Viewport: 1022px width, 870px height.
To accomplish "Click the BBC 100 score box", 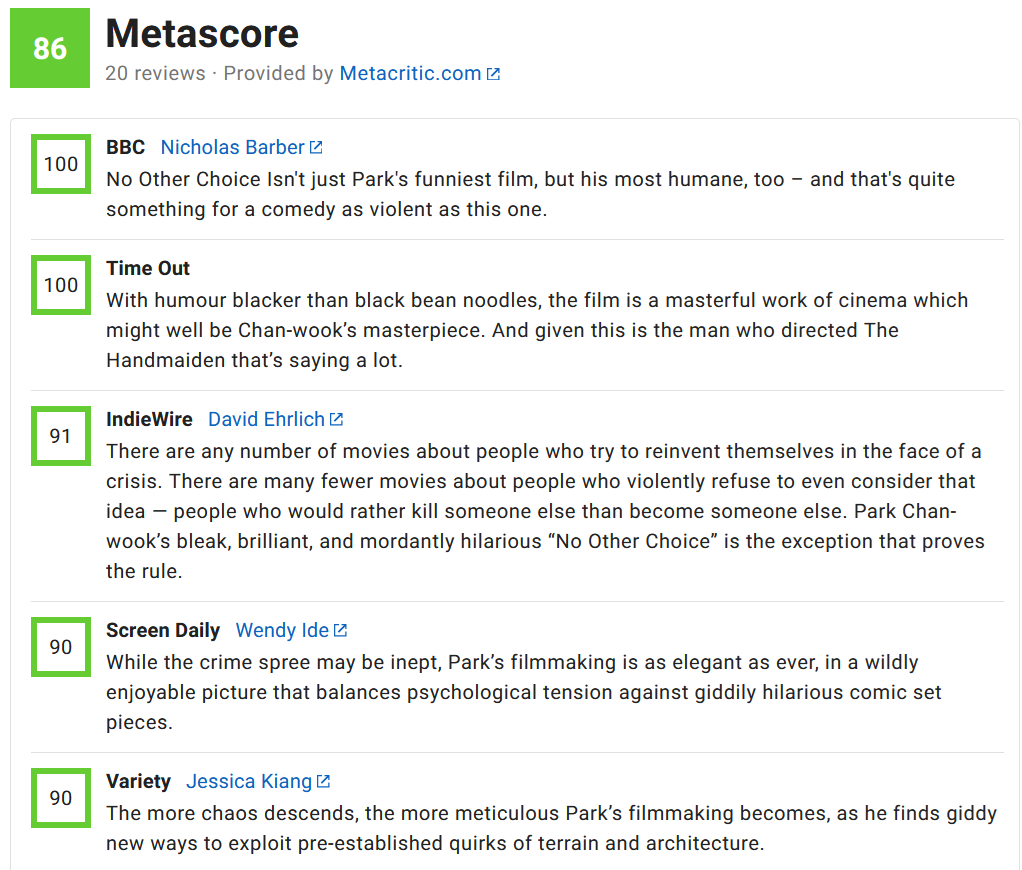I will click(x=61, y=164).
